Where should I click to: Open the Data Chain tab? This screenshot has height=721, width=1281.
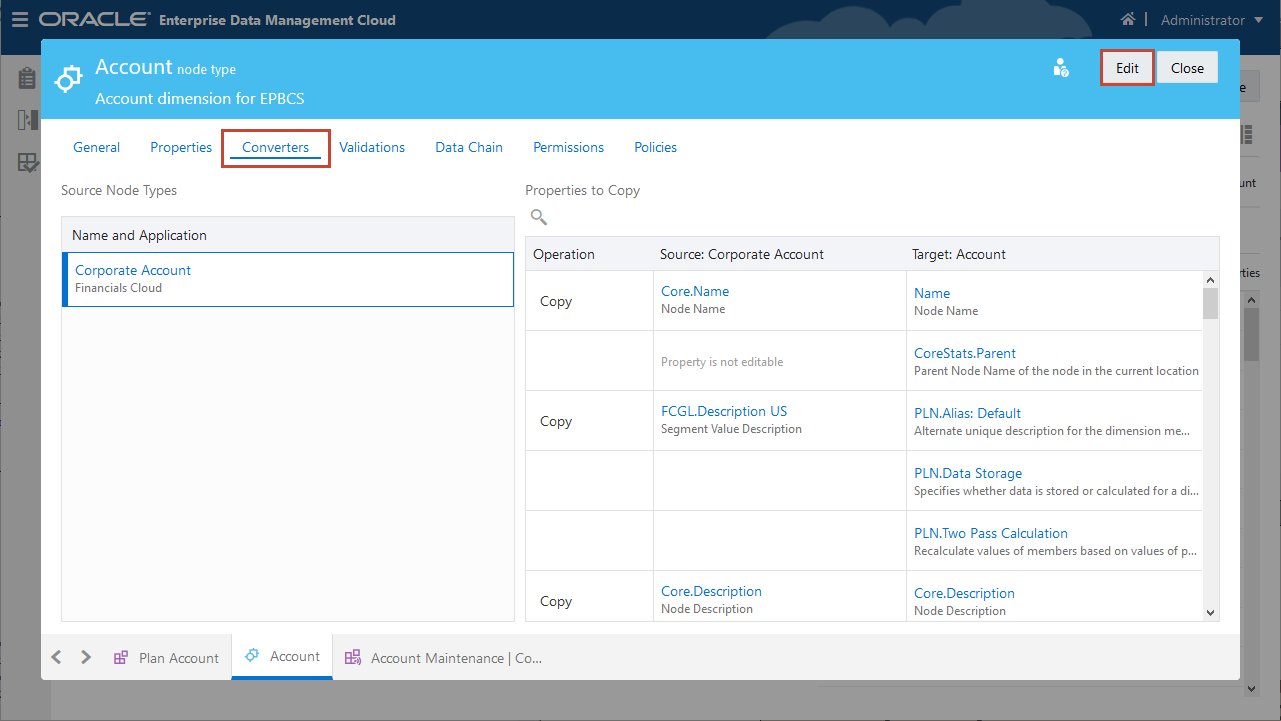469,147
